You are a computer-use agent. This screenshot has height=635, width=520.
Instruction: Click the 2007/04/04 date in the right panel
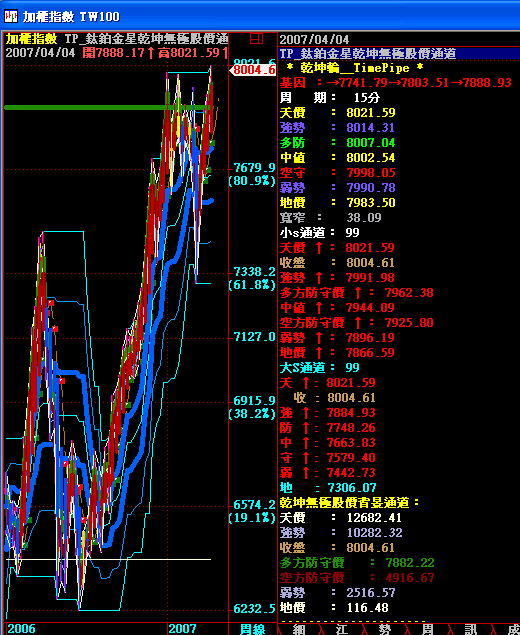[x=314, y=40]
